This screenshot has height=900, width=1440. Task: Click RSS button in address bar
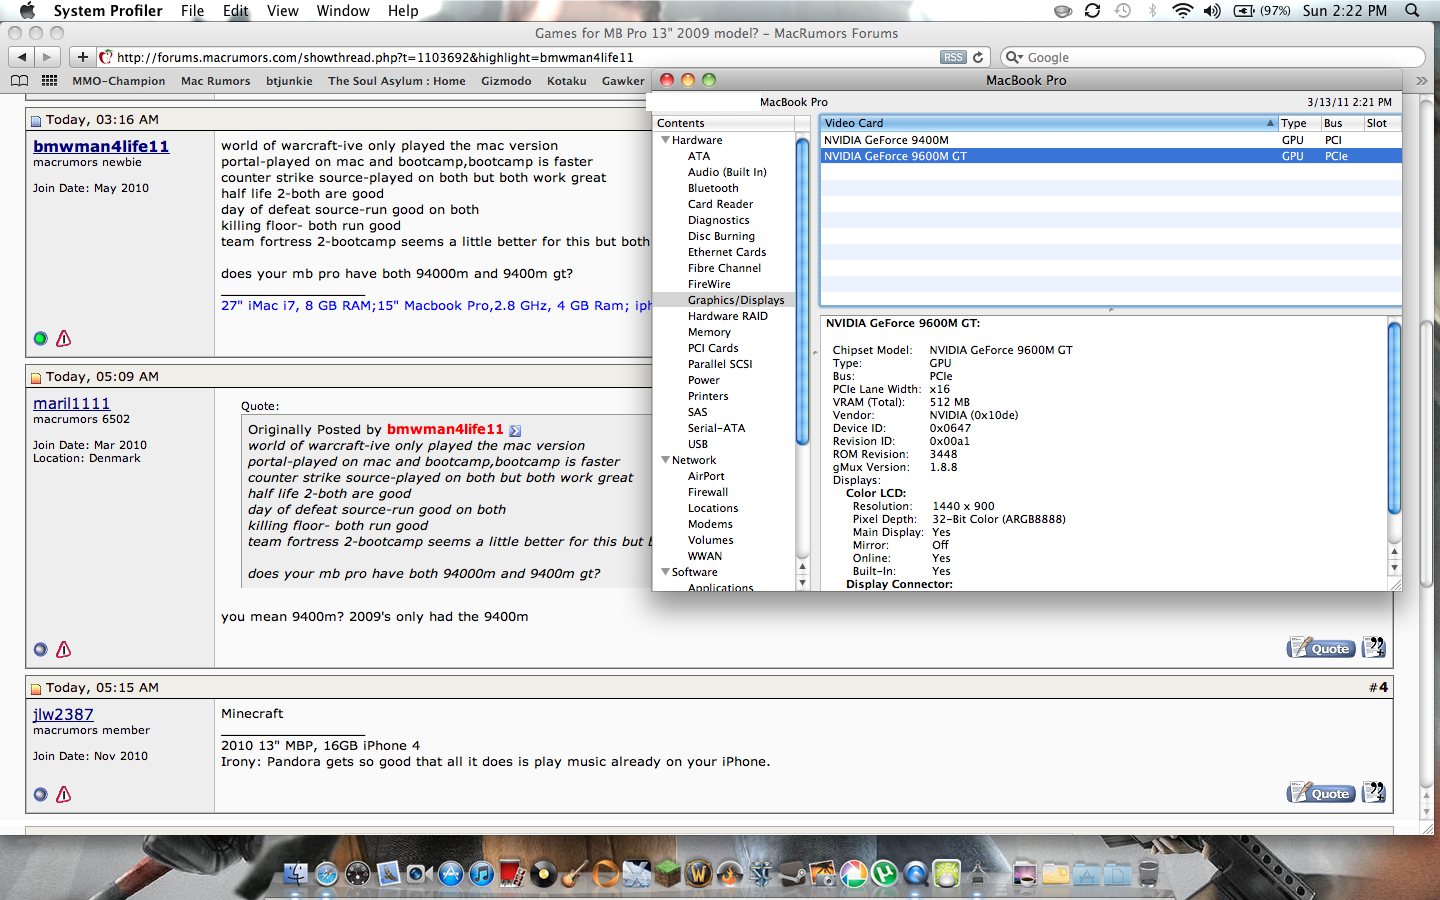(x=954, y=57)
